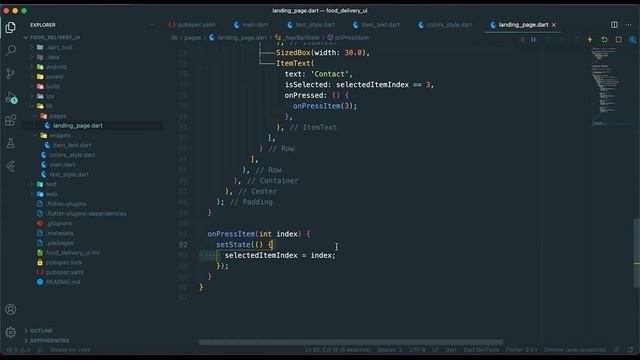Pause the debug session
This screenshot has width=640, height=360.
point(533,40)
